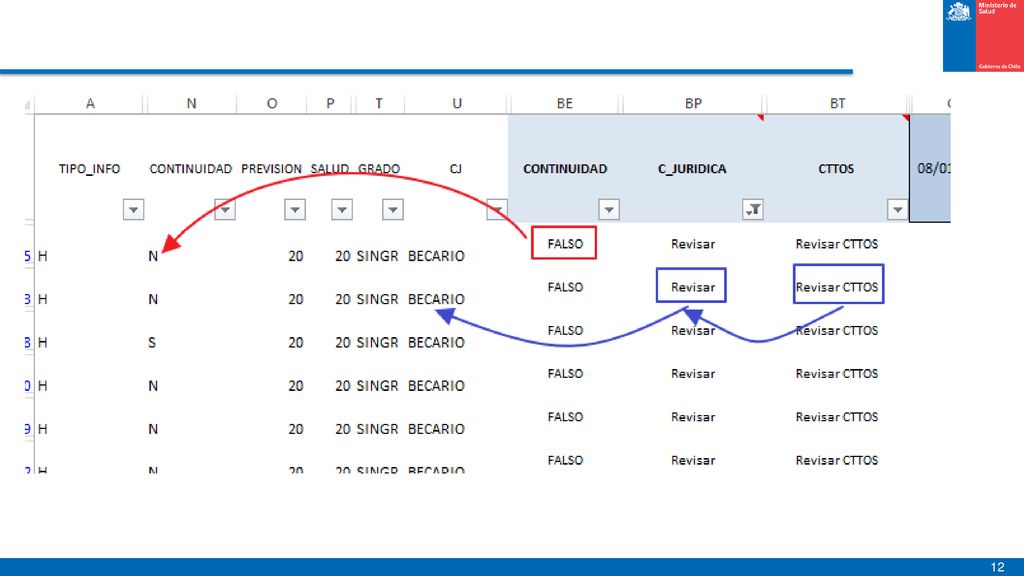Viewport: 1024px width, 576px height.
Task: Click row header number 9
Action: coord(27,429)
